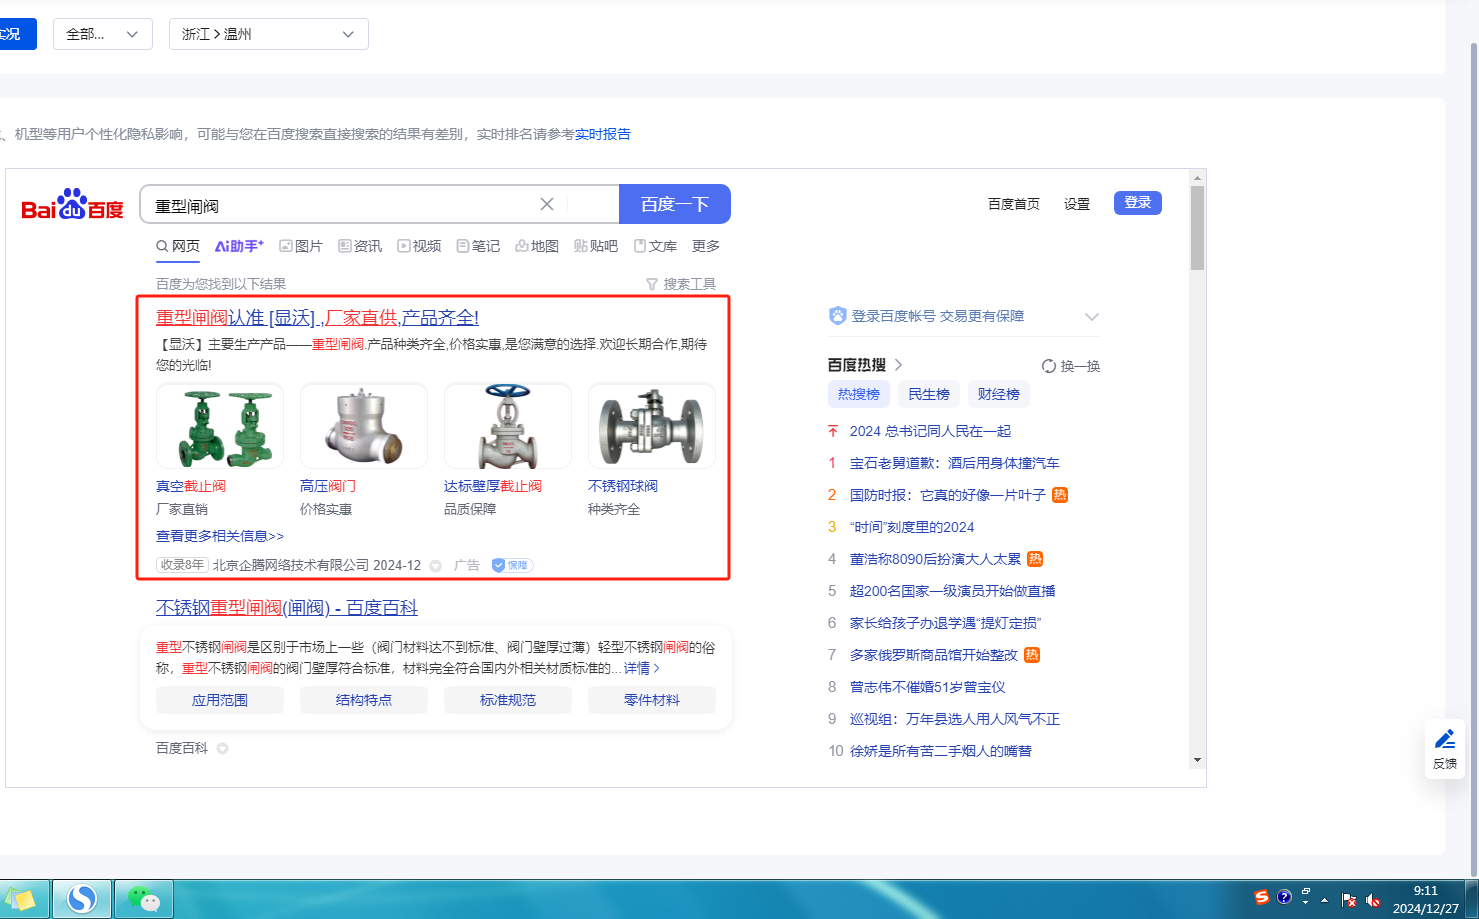This screenshot has height=919, width=1479.
Task: Open the 浙江 > 温州 region dropdown
Action: 268,34
